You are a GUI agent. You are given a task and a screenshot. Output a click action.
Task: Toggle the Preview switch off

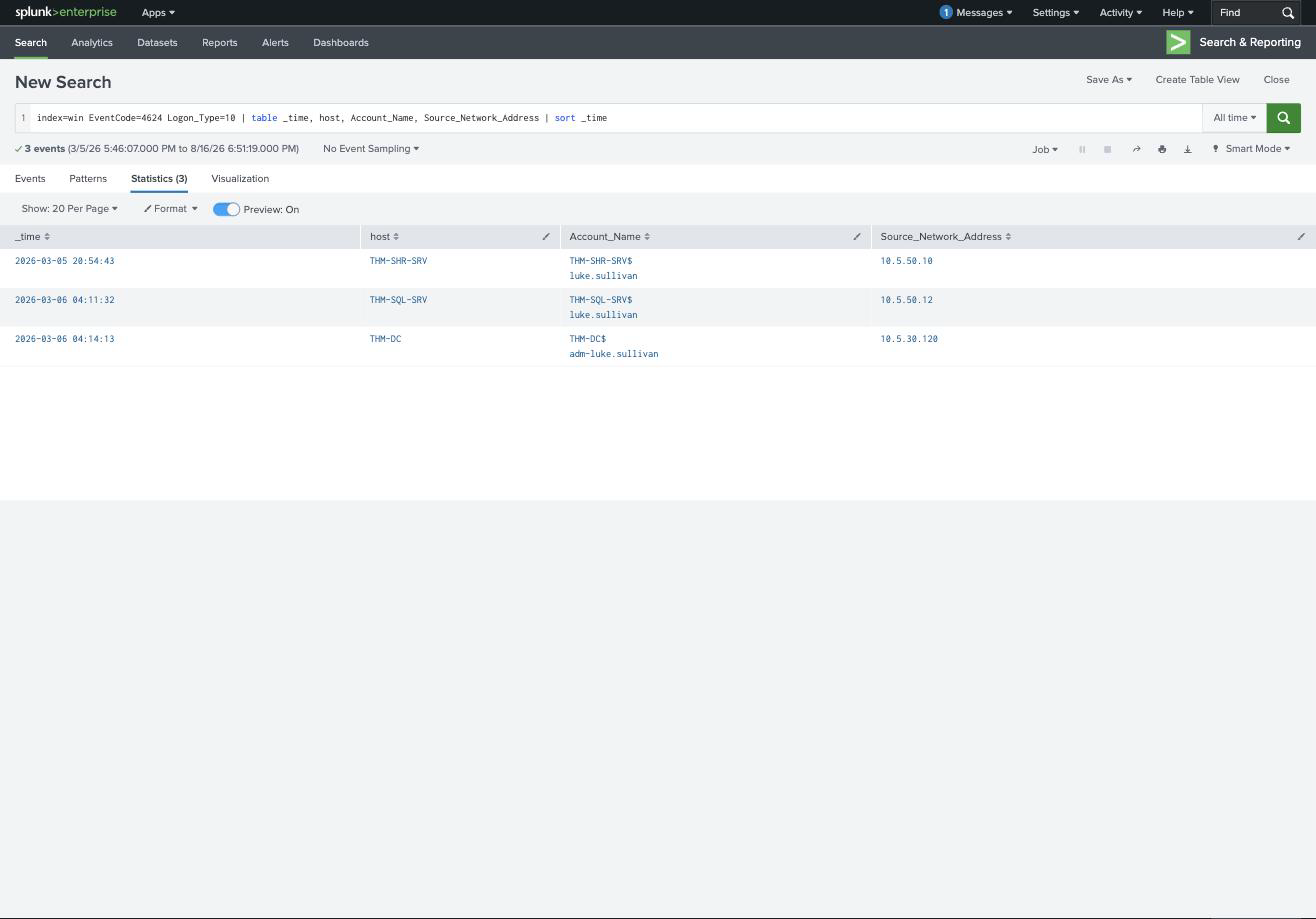(226, 209)
